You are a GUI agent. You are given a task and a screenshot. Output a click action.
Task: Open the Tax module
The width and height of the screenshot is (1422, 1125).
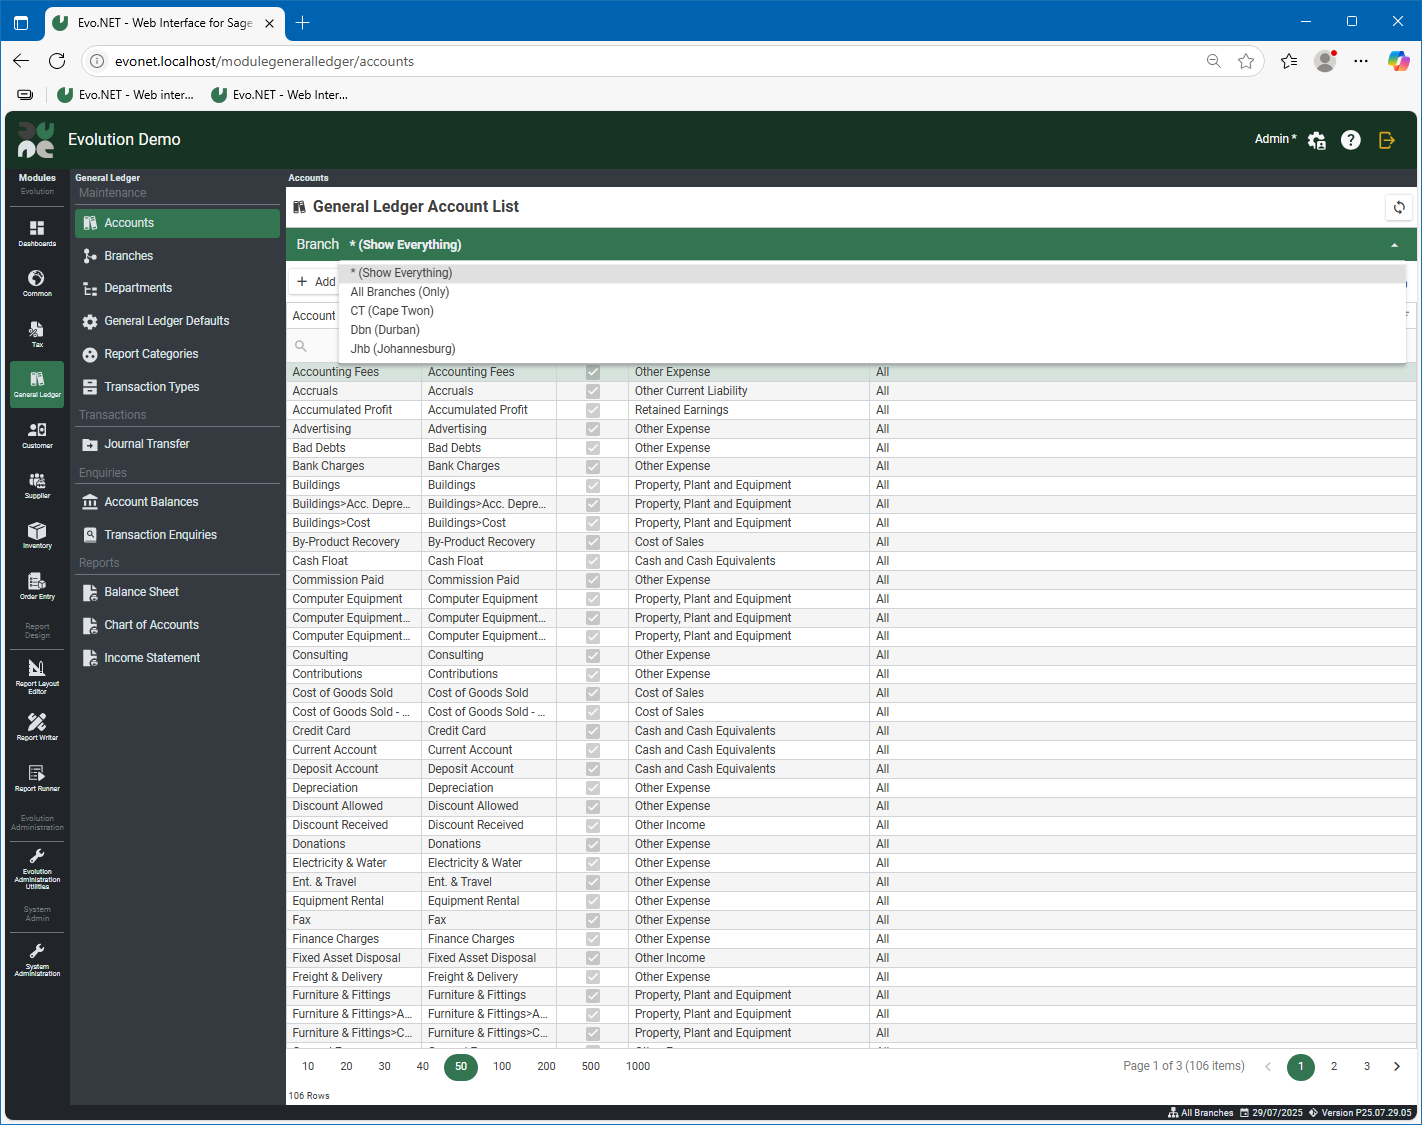tap(37, 334)
